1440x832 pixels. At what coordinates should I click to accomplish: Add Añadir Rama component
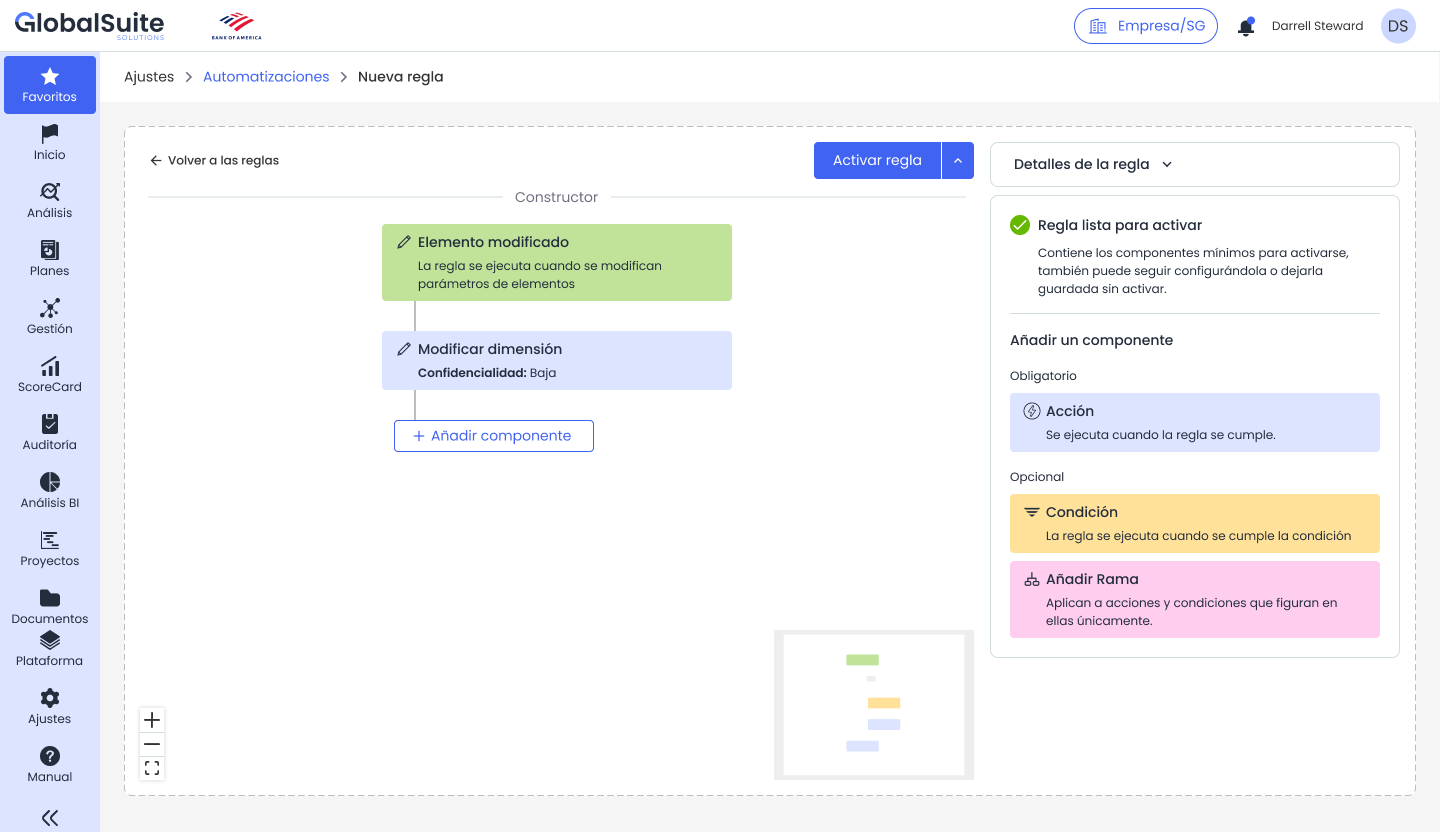pos(1195,599)
